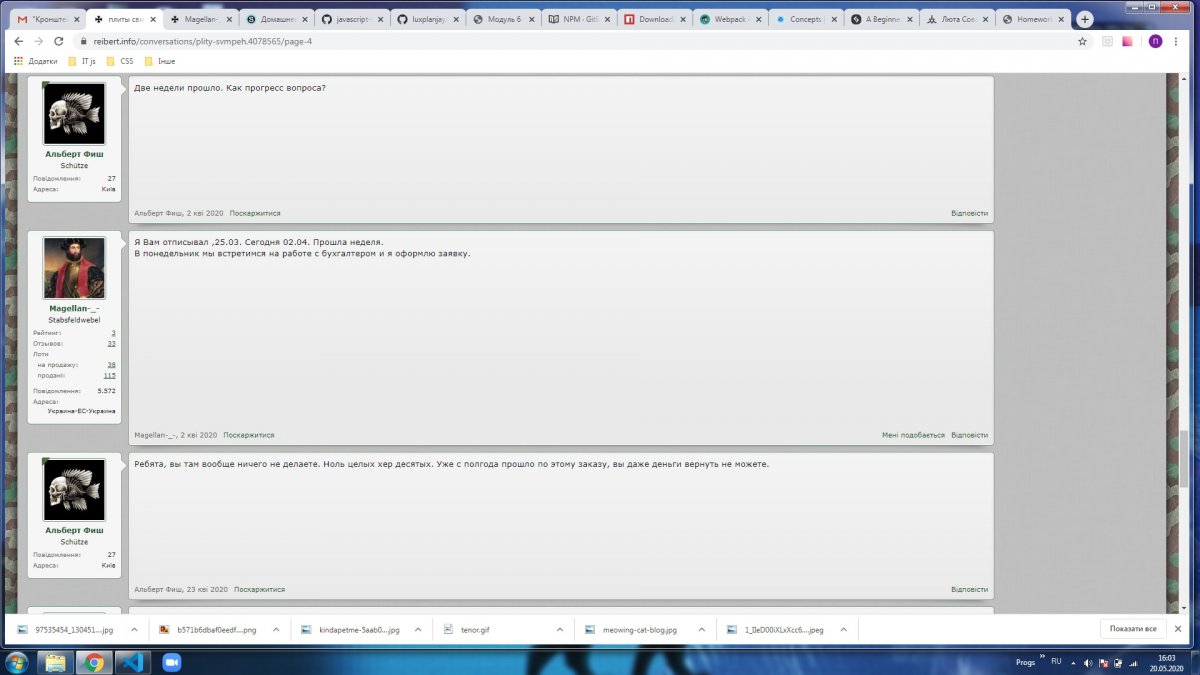The image size is (1200, 675).
Task: Click Відповісти on Magellan's post
Action: [969, 435]
